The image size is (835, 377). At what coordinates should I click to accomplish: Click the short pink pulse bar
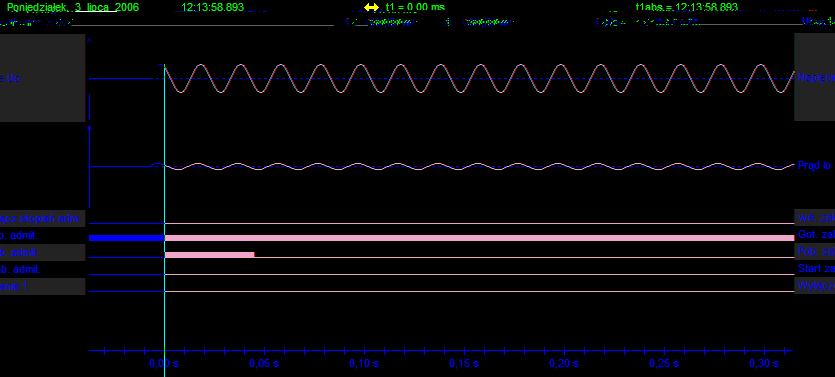point(210,255)
